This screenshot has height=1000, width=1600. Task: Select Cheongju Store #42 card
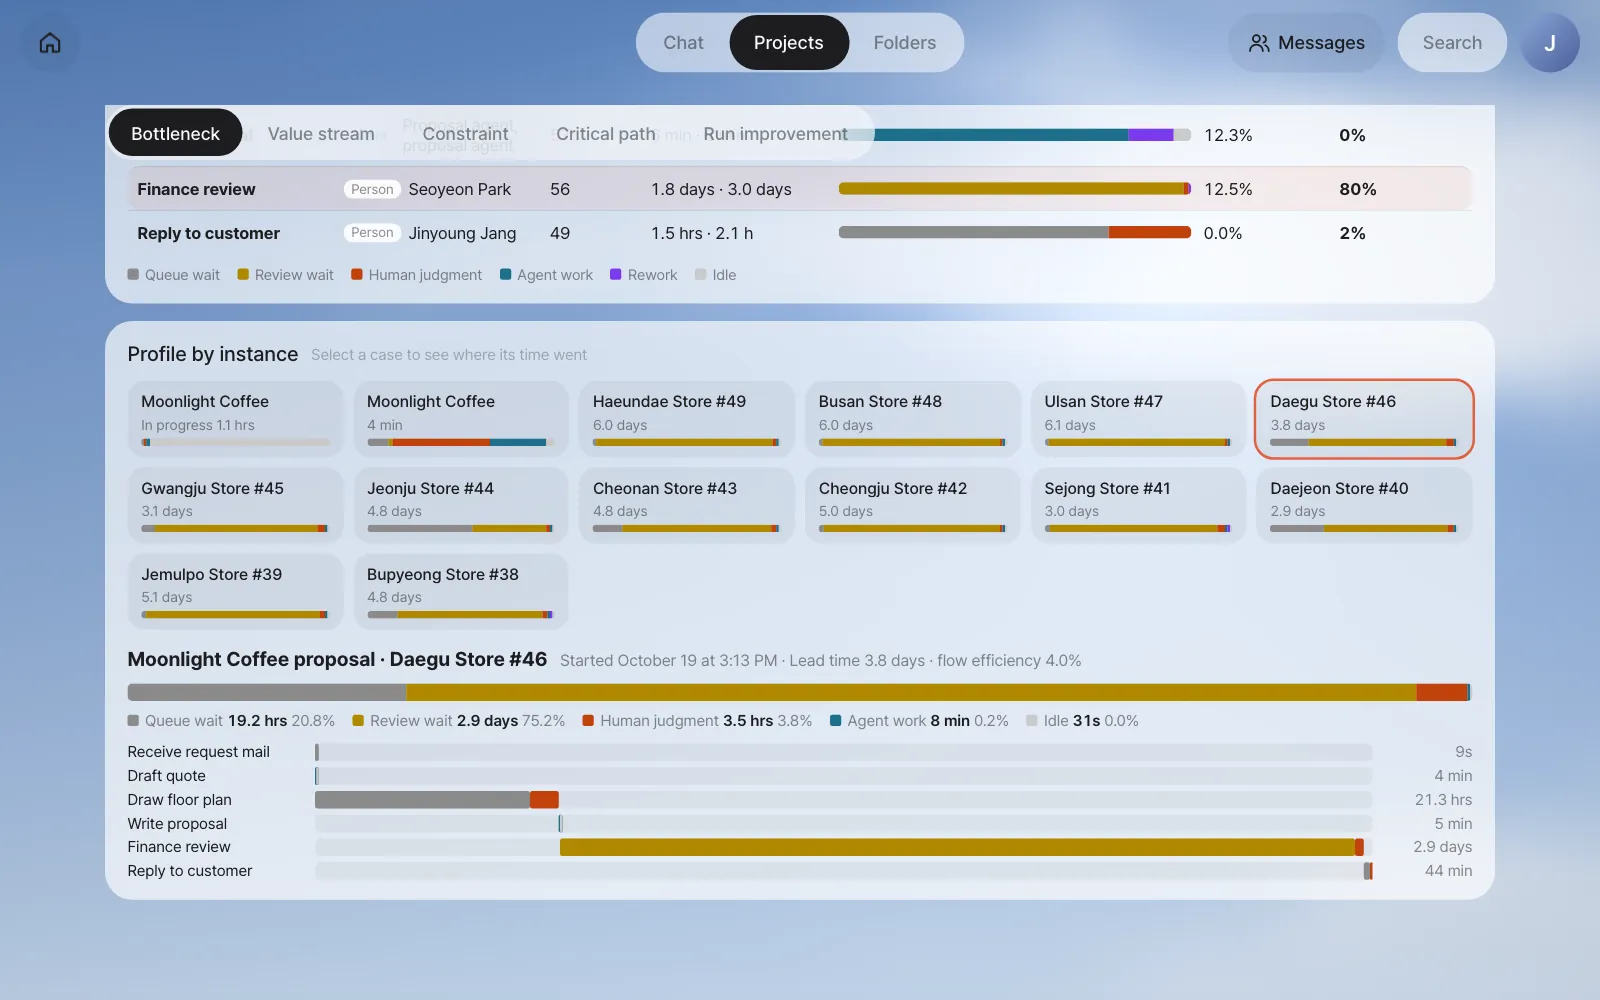tap(912, 505)
